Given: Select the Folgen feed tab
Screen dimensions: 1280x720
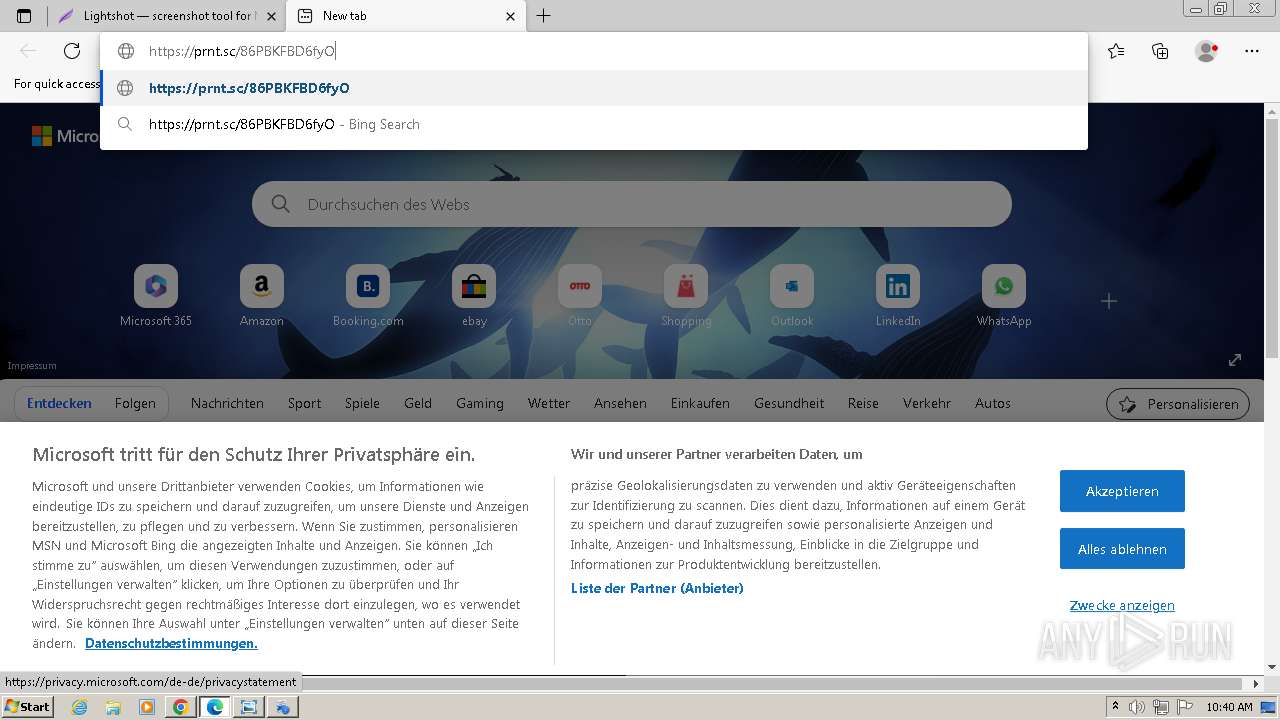Looking at the screenshot, I should click(x=135, y=403).
